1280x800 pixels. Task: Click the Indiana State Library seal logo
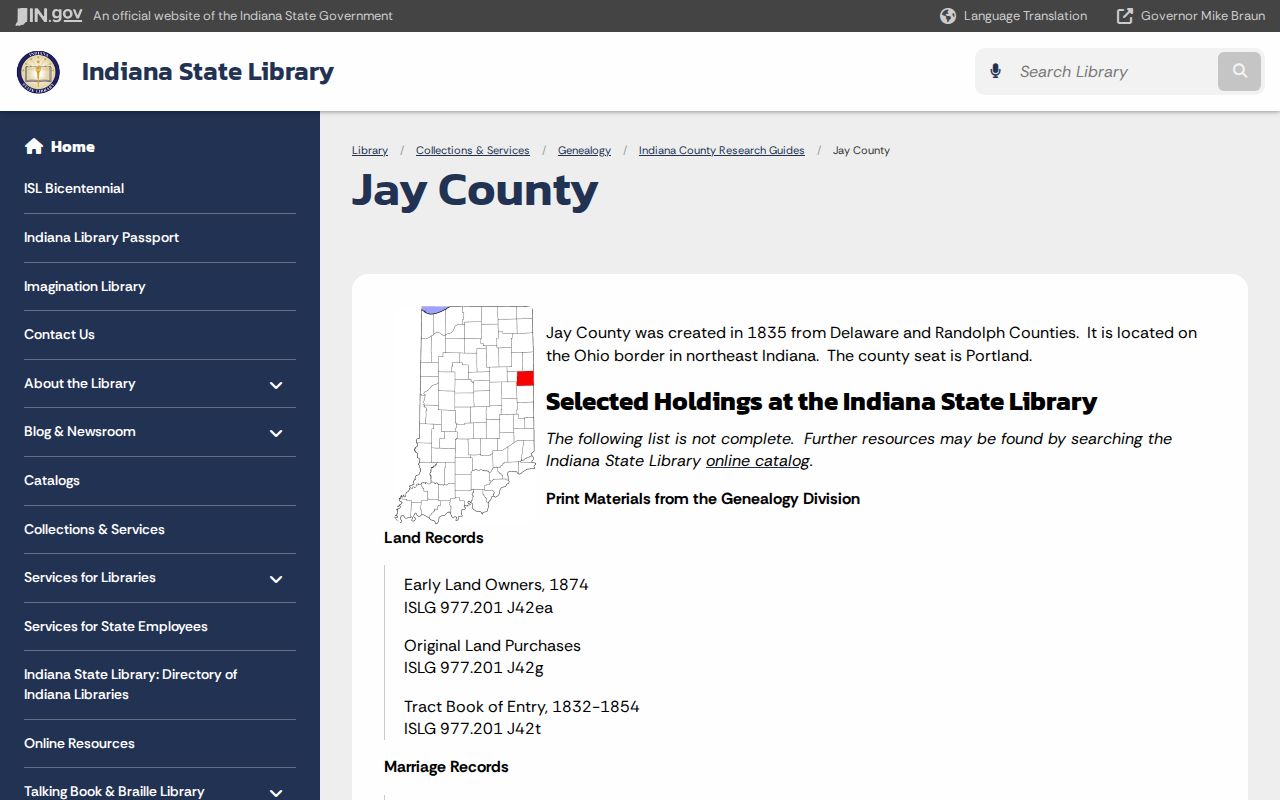point(38,72)
